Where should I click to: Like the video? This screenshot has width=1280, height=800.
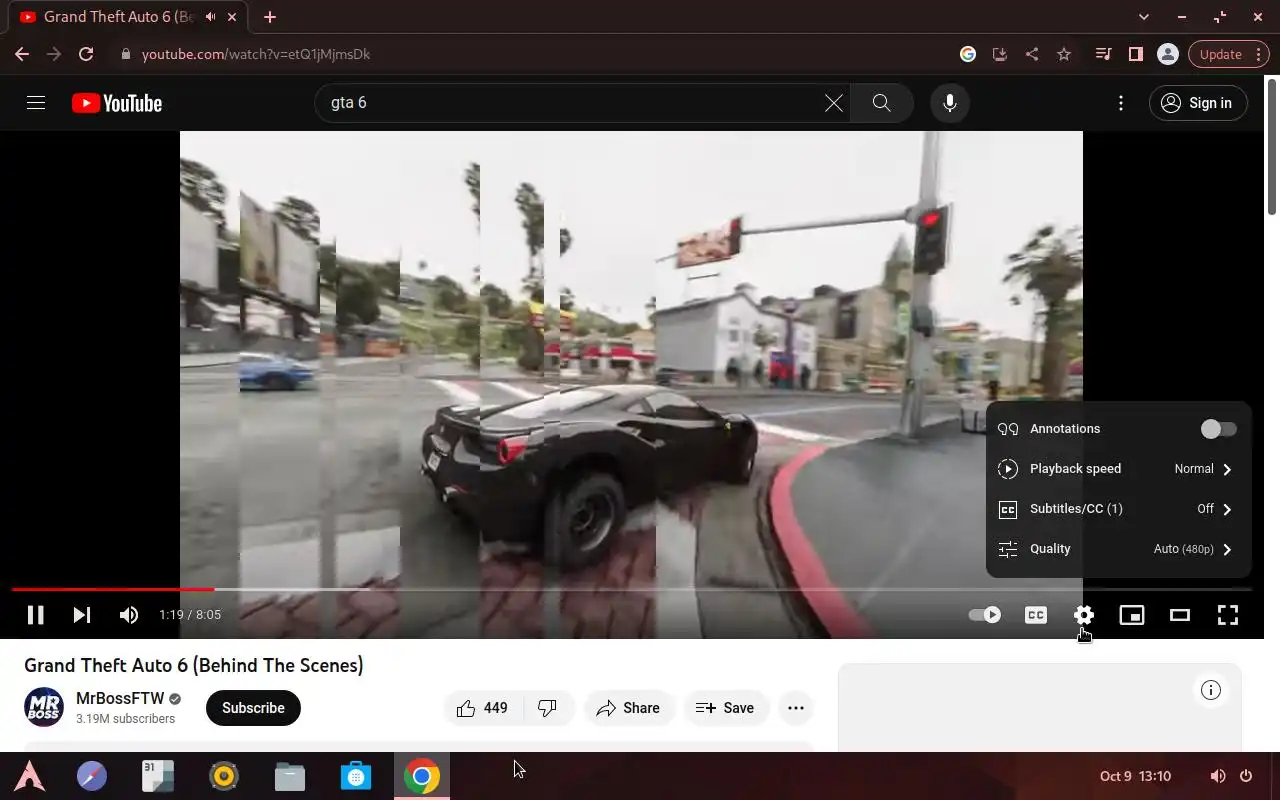[x=483, y=708]
